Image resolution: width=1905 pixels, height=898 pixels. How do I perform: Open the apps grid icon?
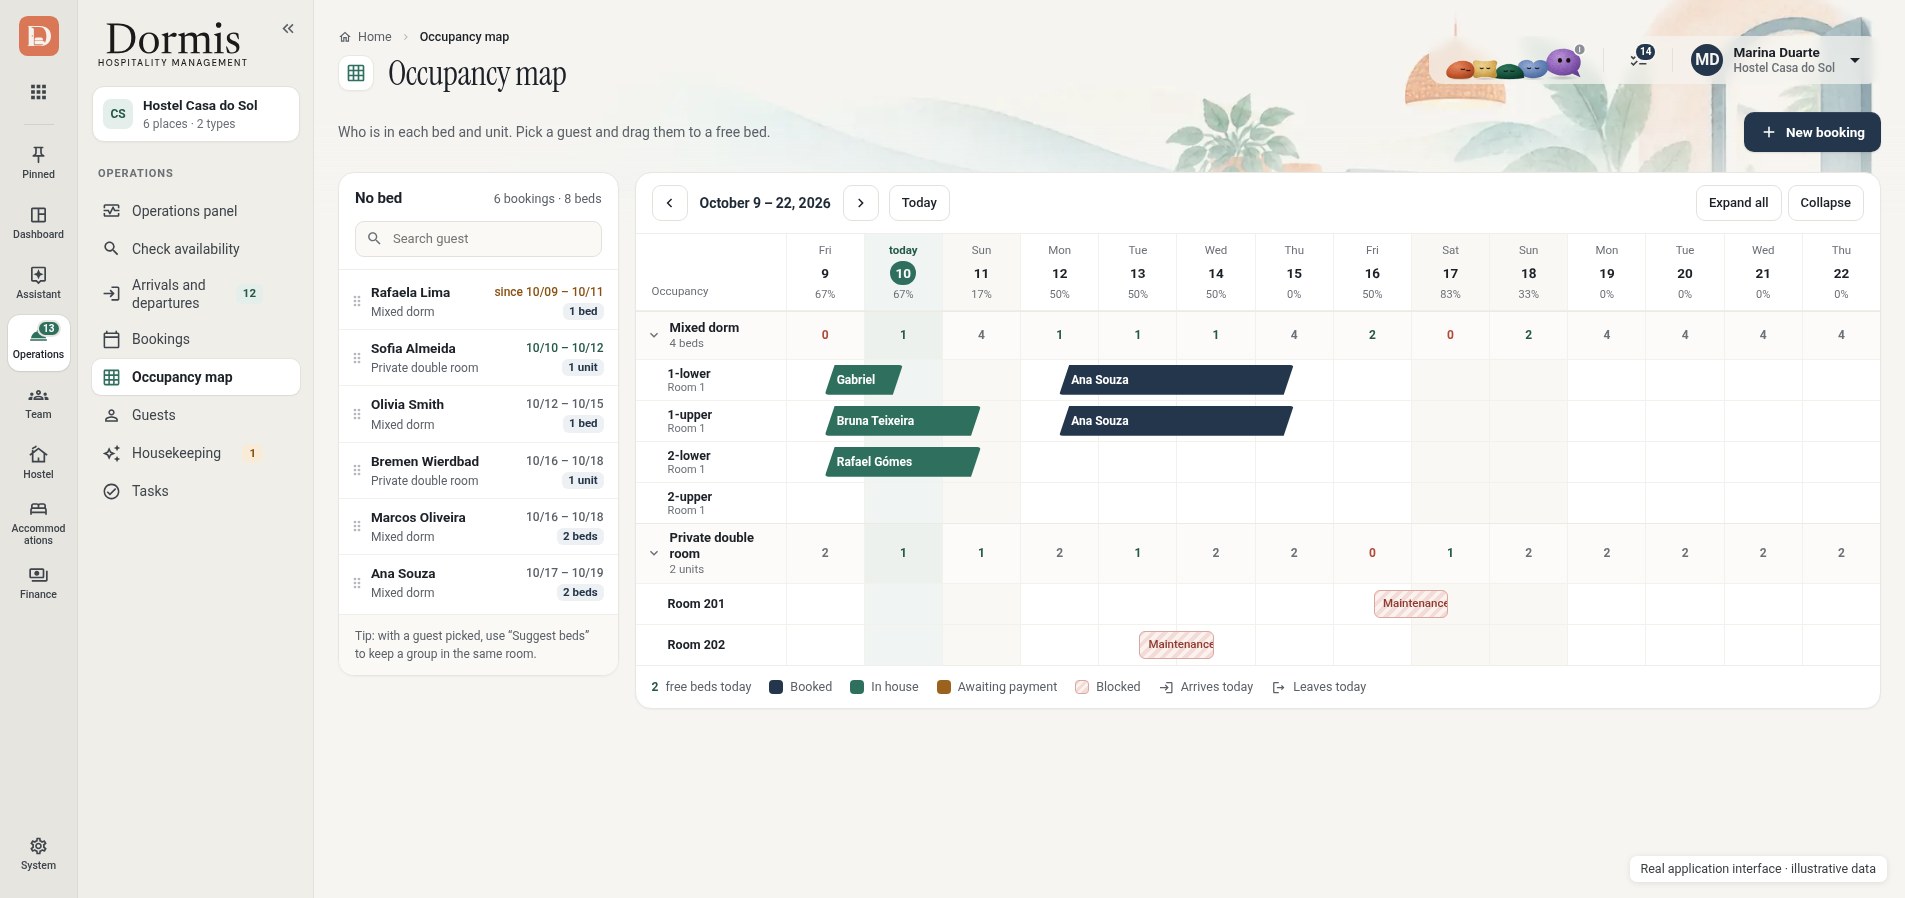[x=38, y=92]
